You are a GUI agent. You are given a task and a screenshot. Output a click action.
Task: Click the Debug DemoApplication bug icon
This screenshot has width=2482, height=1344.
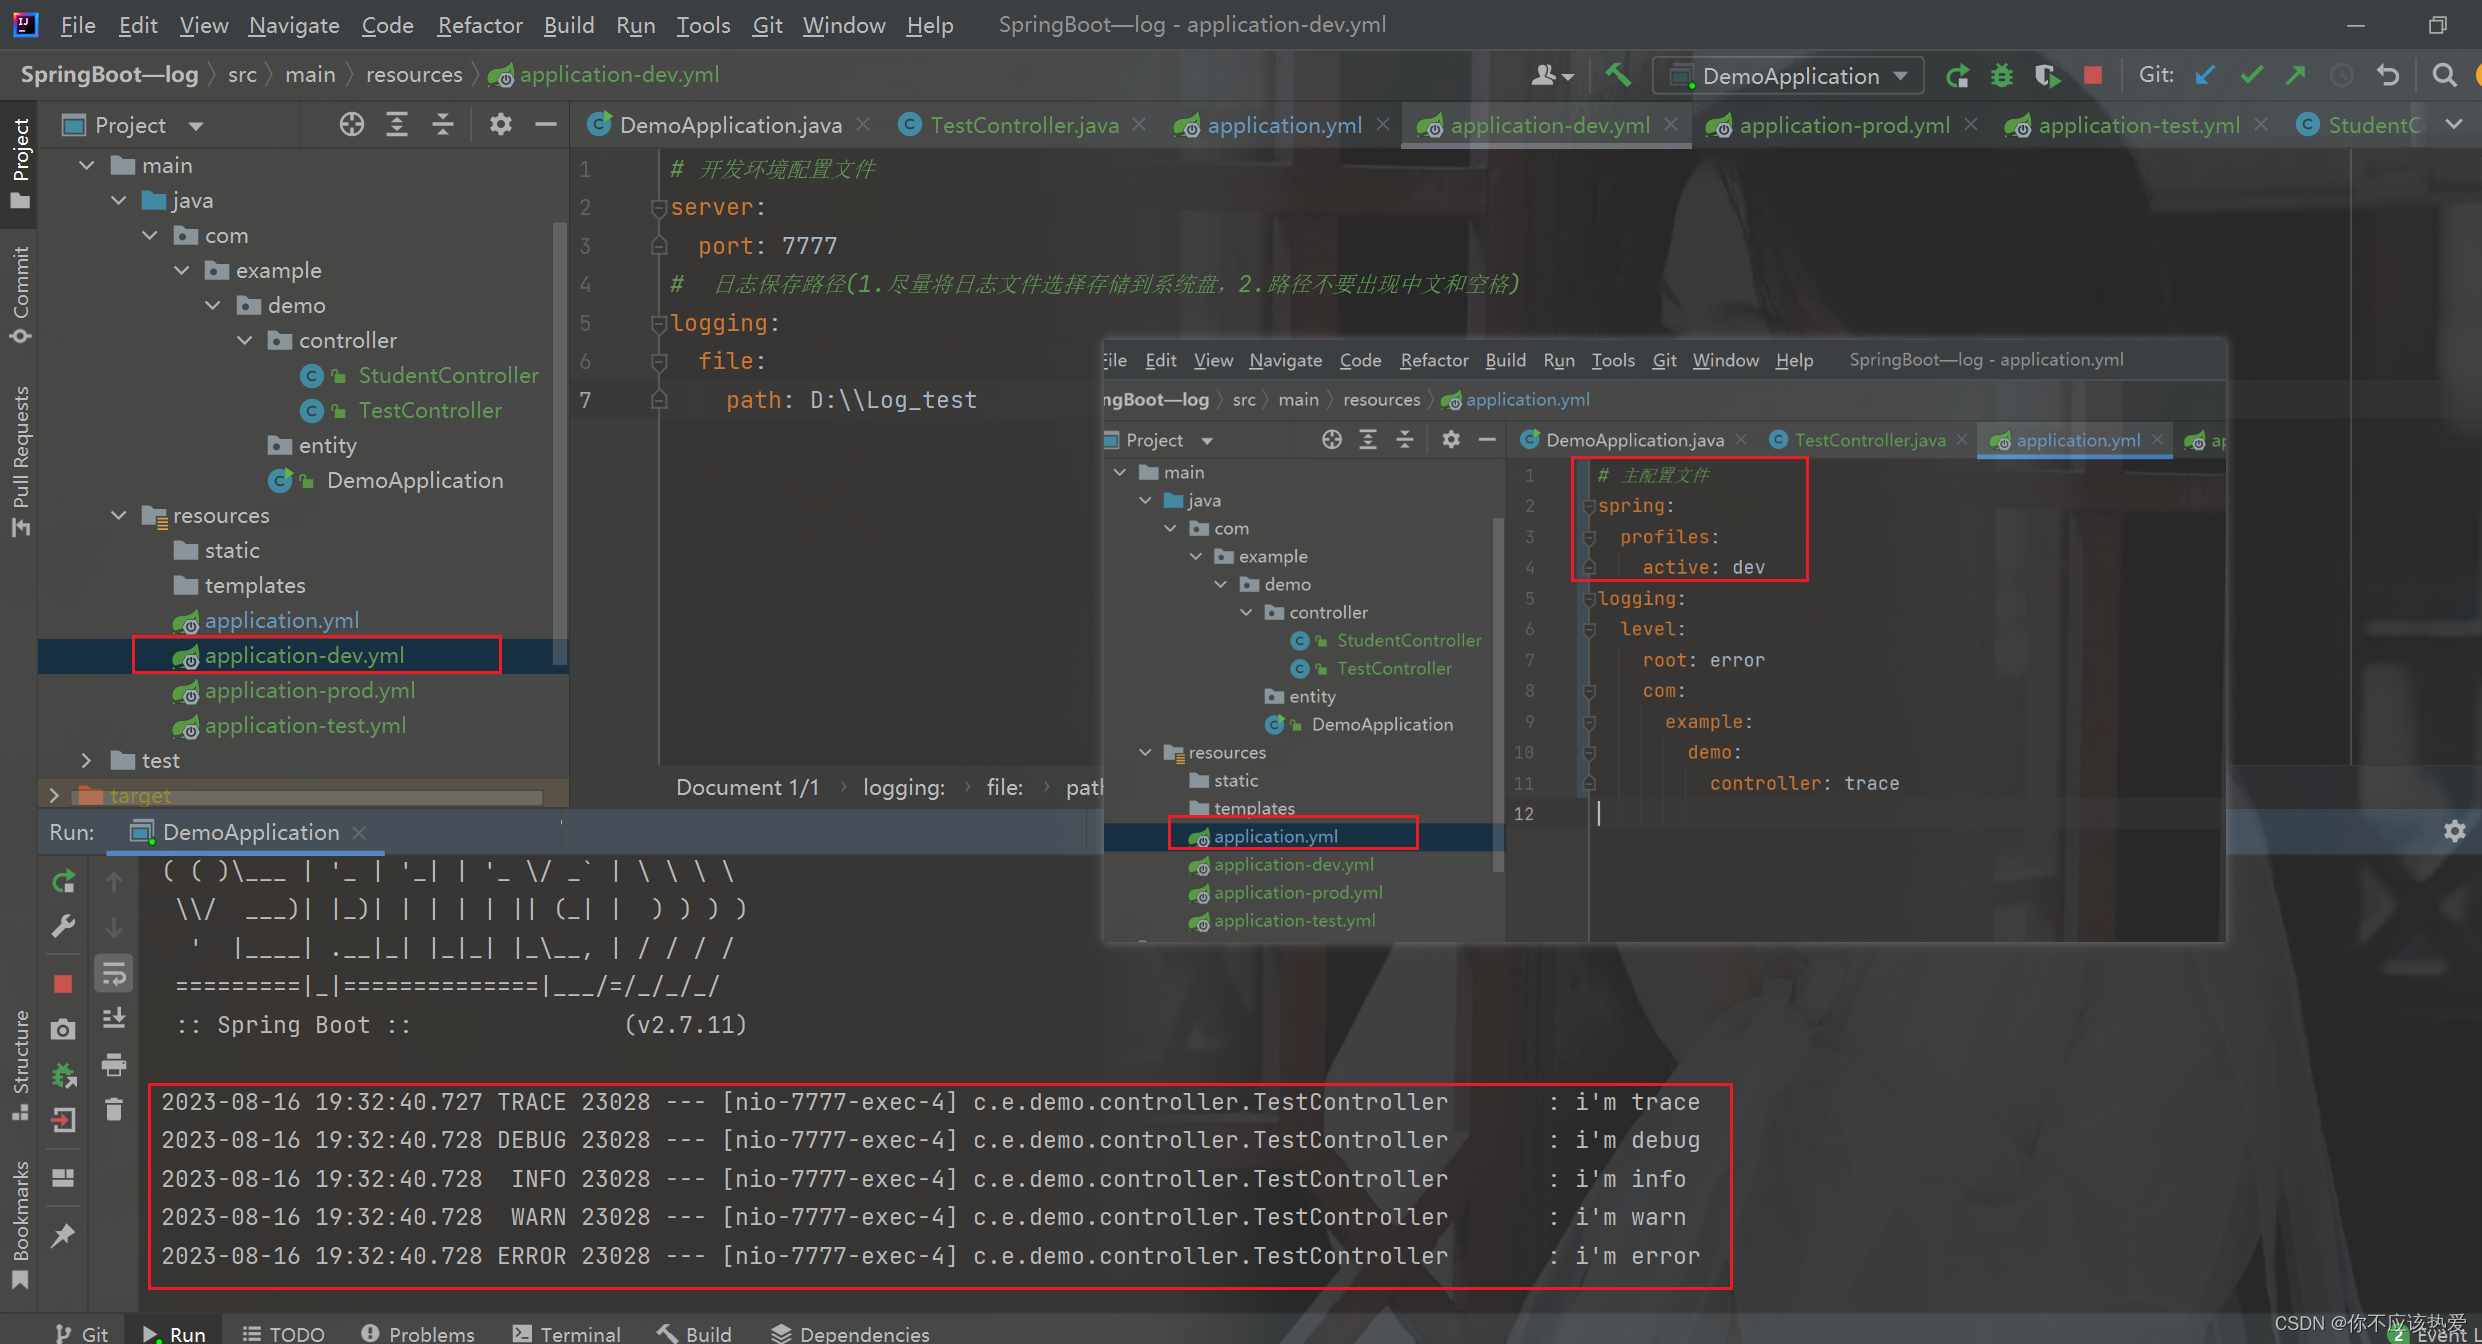click(x=2001, y=76)
